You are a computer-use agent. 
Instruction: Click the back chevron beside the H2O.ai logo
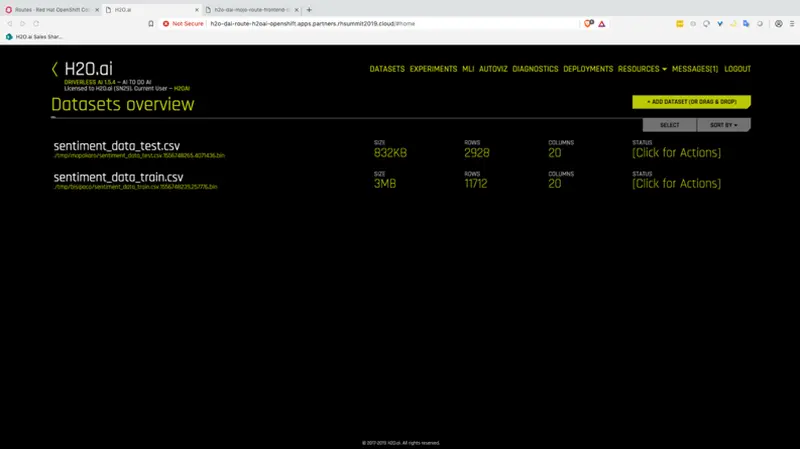pos(55,69)
